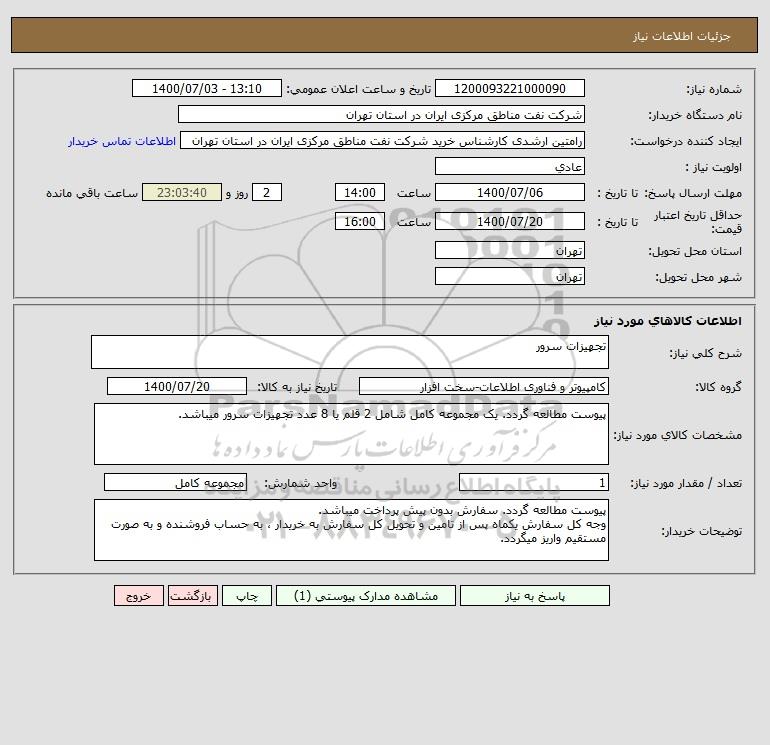
Task: Click the label شماره نیاز
Action: [714, 89]
